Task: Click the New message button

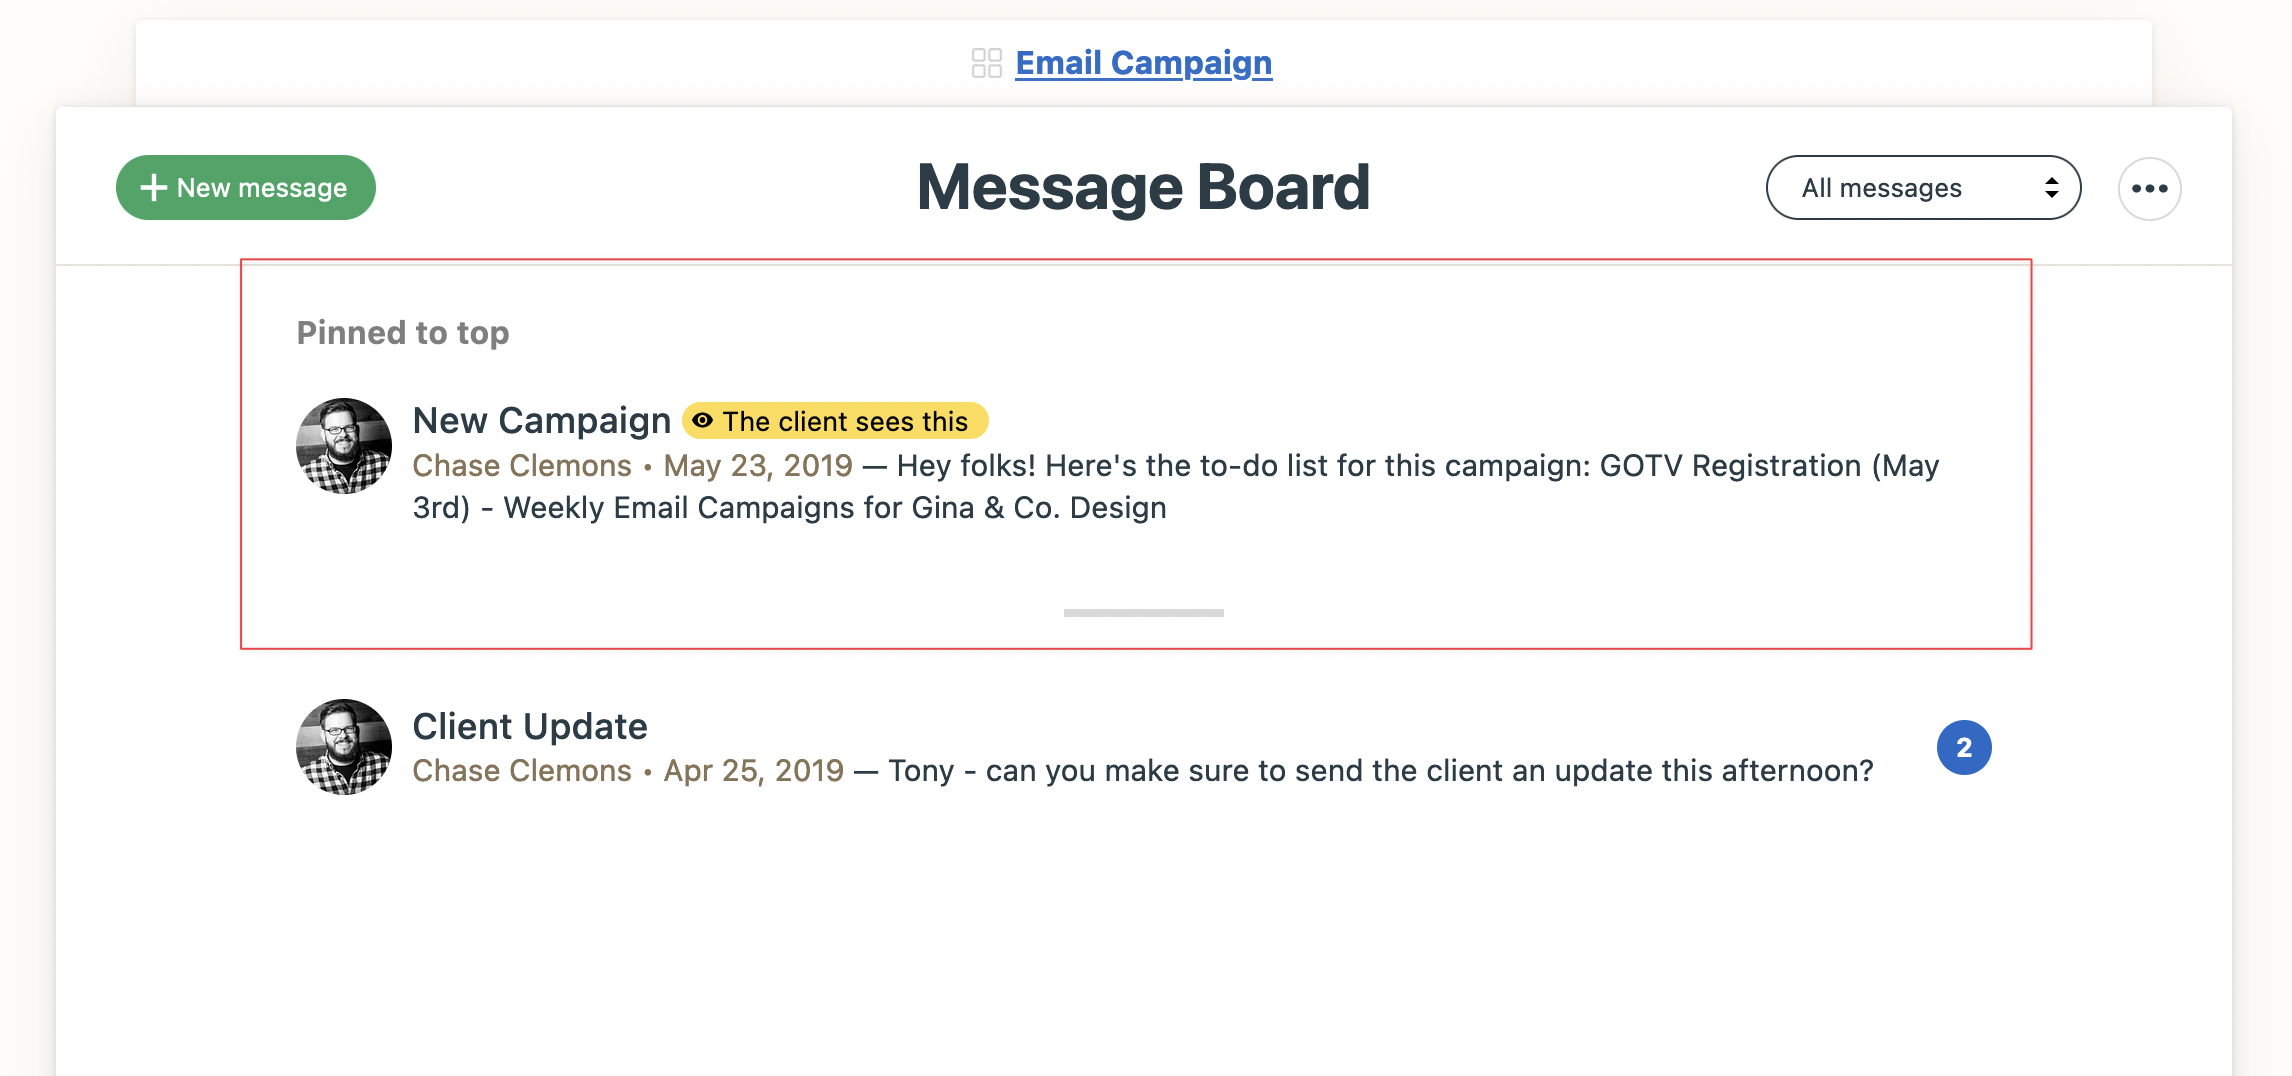Action: (x=246, y=188)
